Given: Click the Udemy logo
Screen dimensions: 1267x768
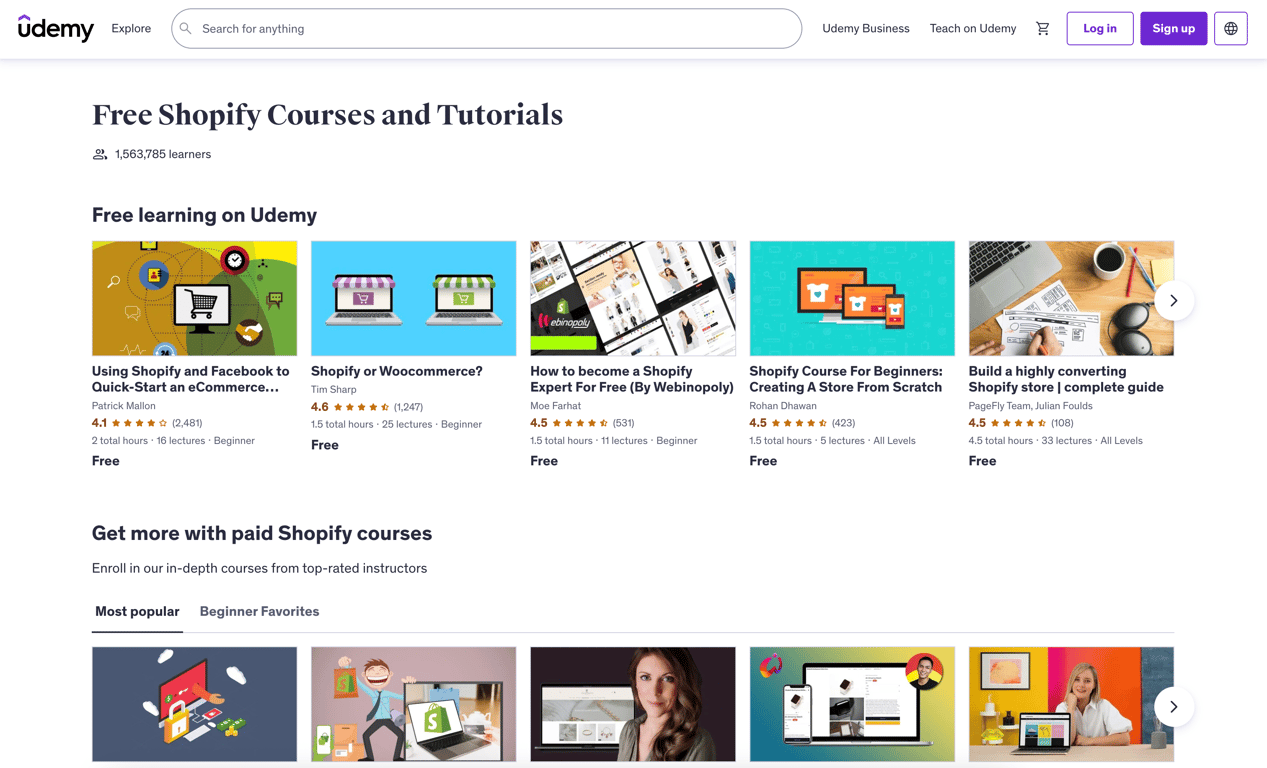Looking at the screenshot, I should coord(56,28).
